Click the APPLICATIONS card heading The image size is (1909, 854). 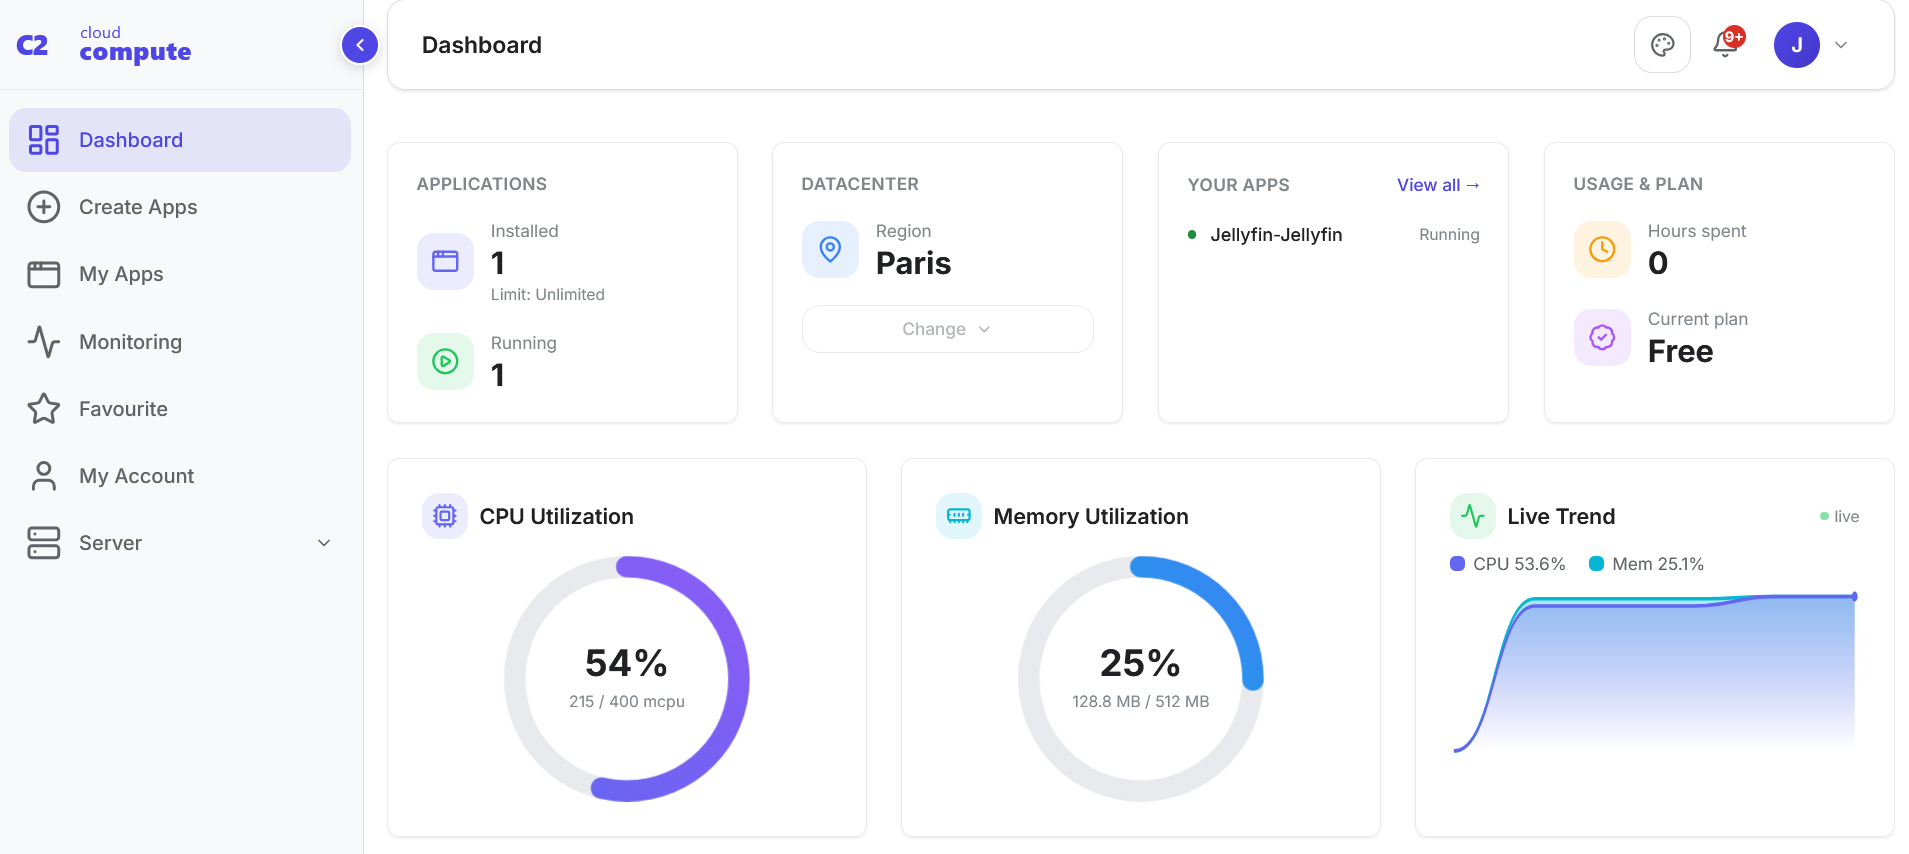point(482,184)
